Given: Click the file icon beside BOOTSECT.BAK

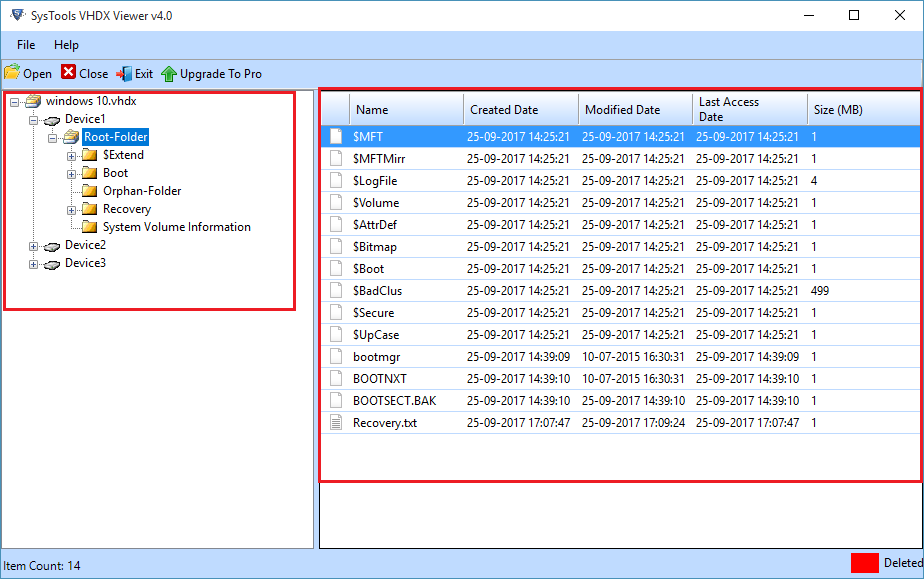Looking at the screenshot, I should (336, 400).
